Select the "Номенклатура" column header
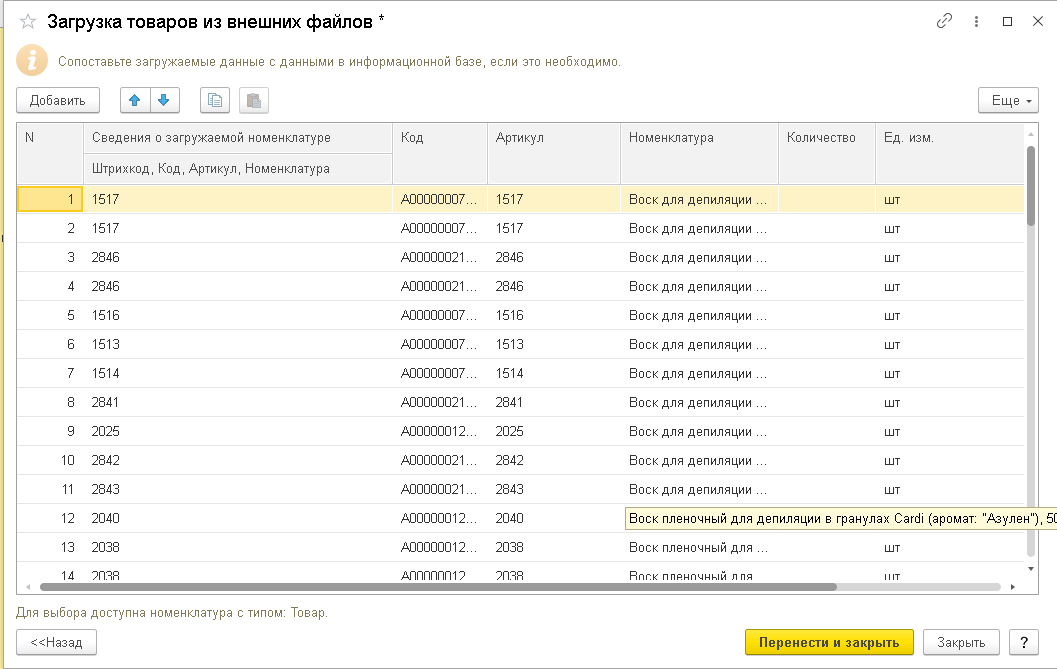 [698, 138]
